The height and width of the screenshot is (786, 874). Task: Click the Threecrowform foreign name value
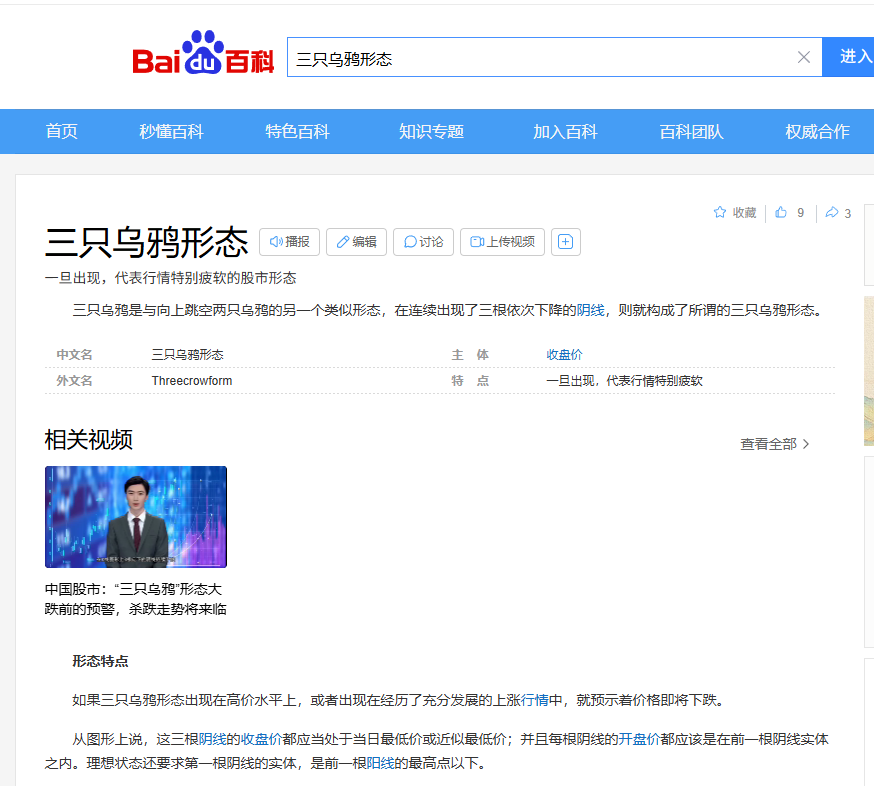pyautogui.click(x=192, y=381)
